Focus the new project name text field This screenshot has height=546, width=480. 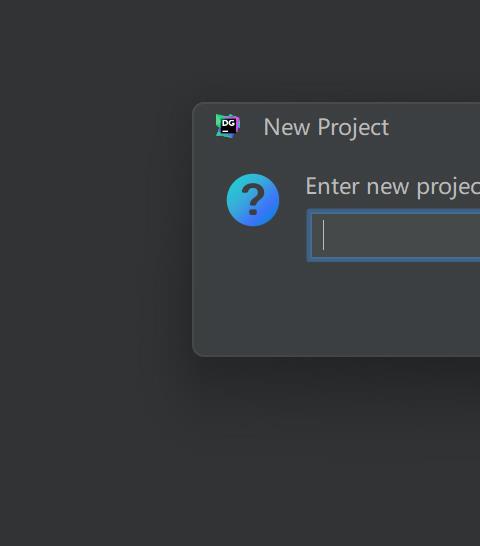[394, 235]
